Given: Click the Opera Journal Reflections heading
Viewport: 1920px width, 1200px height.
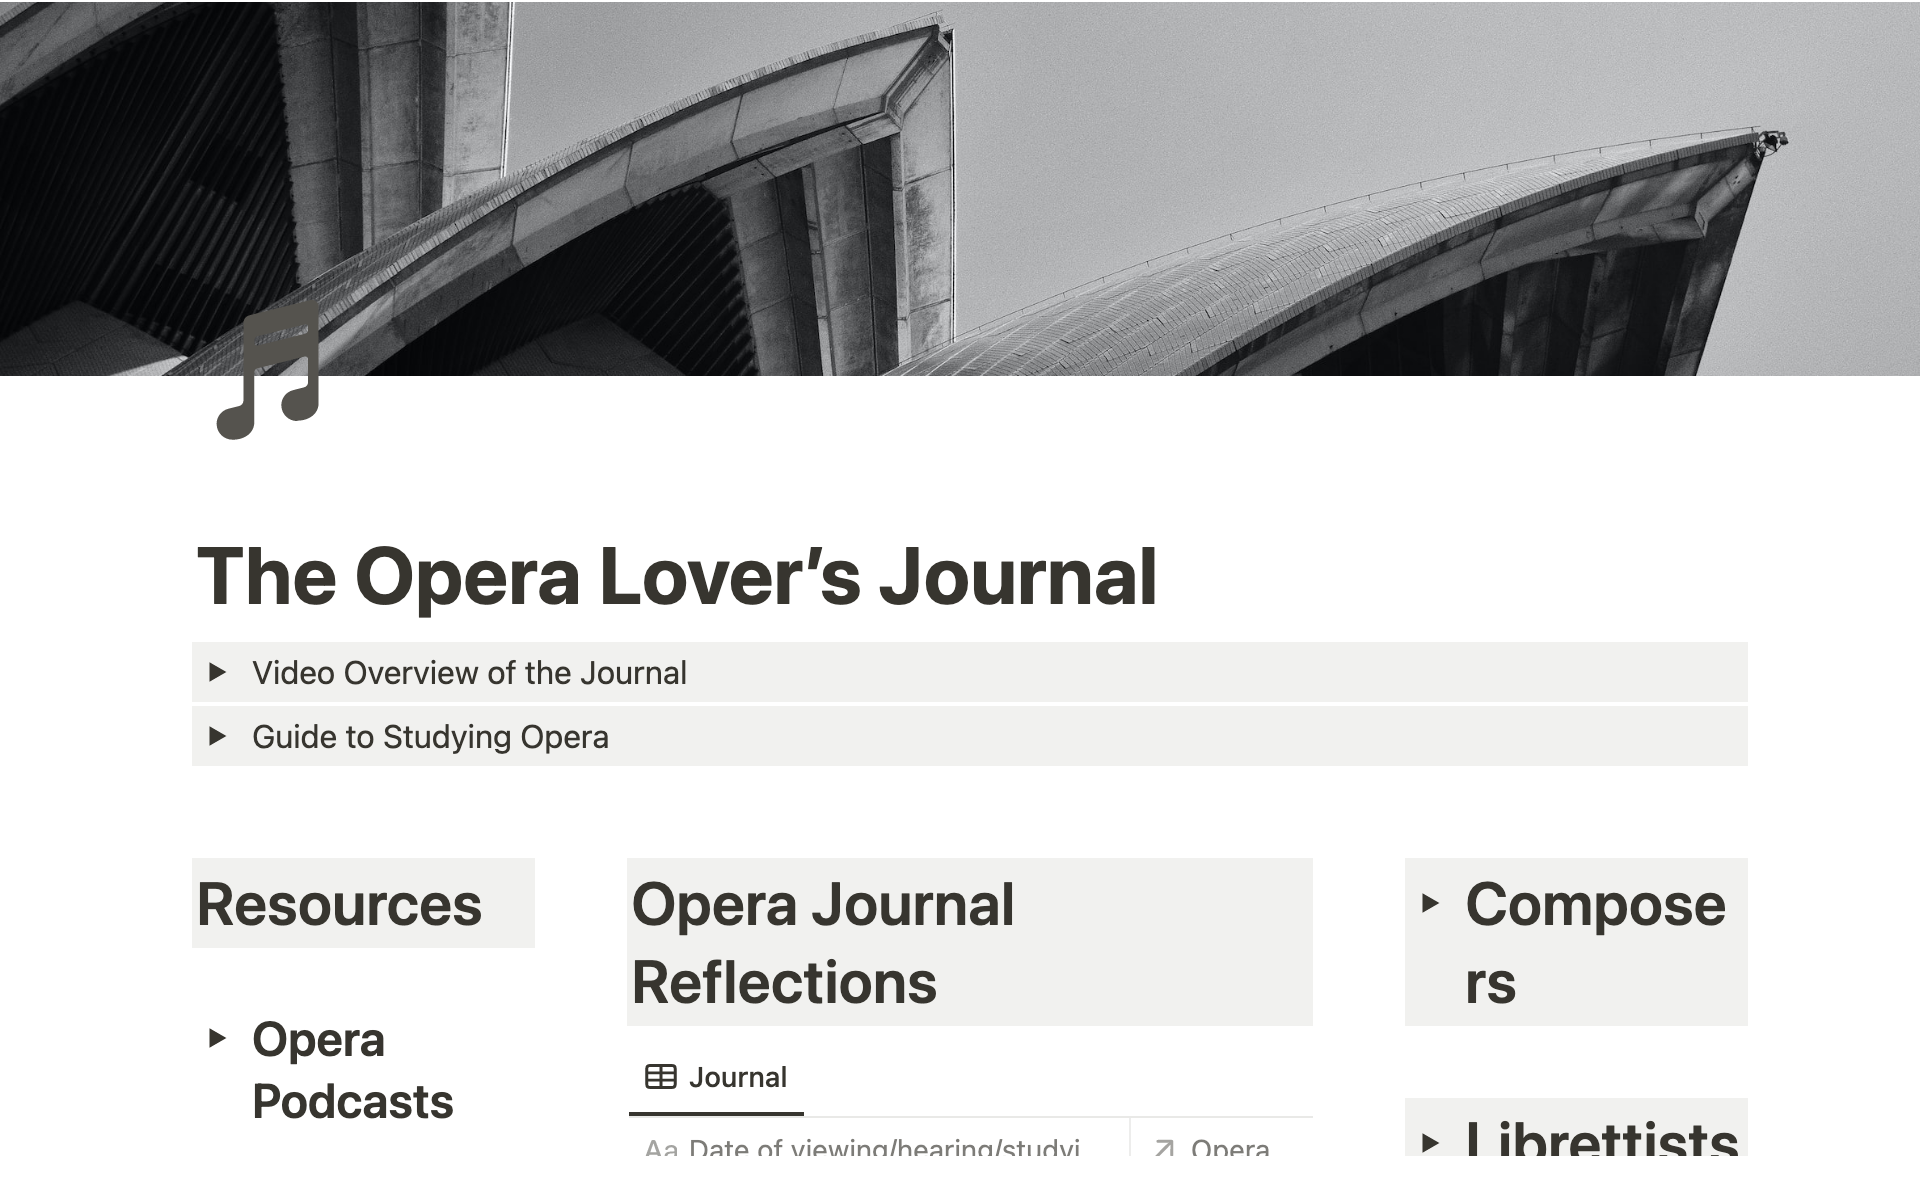Looking at the screenshot, I should (x=823, y=942).
